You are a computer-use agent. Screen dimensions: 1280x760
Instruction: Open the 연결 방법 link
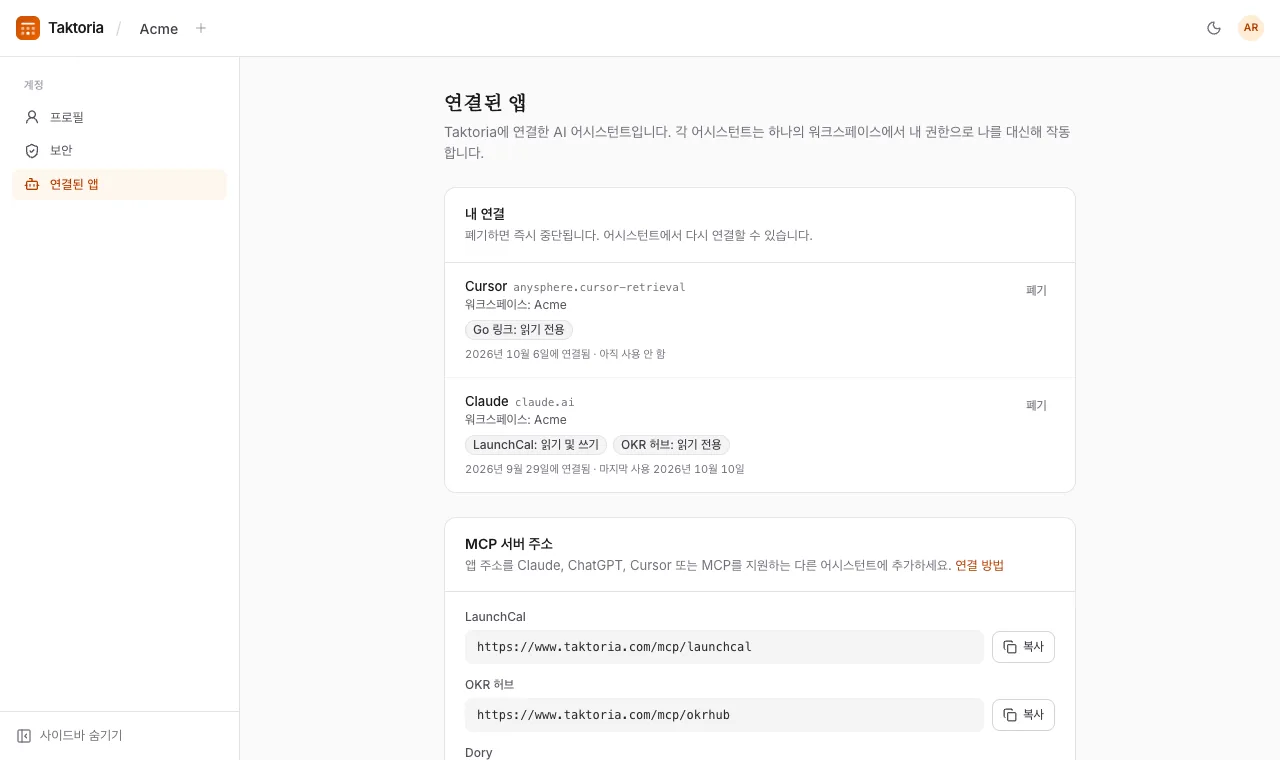tap(979, 565)
